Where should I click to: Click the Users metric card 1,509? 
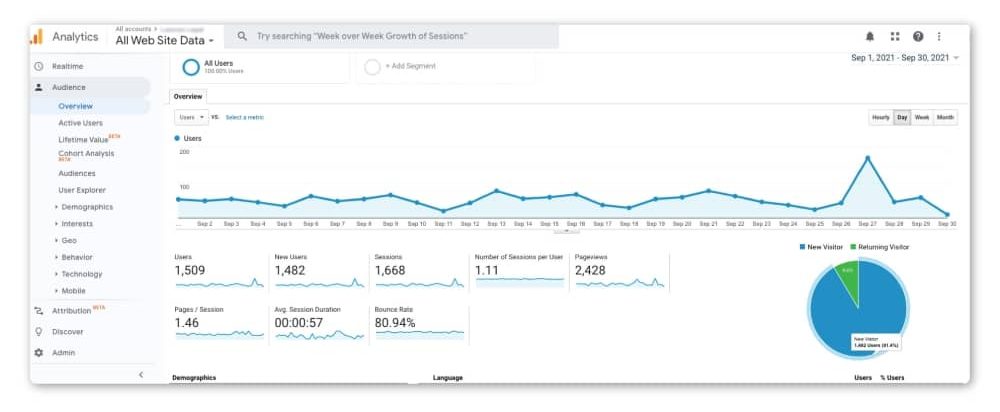point(219,271)
